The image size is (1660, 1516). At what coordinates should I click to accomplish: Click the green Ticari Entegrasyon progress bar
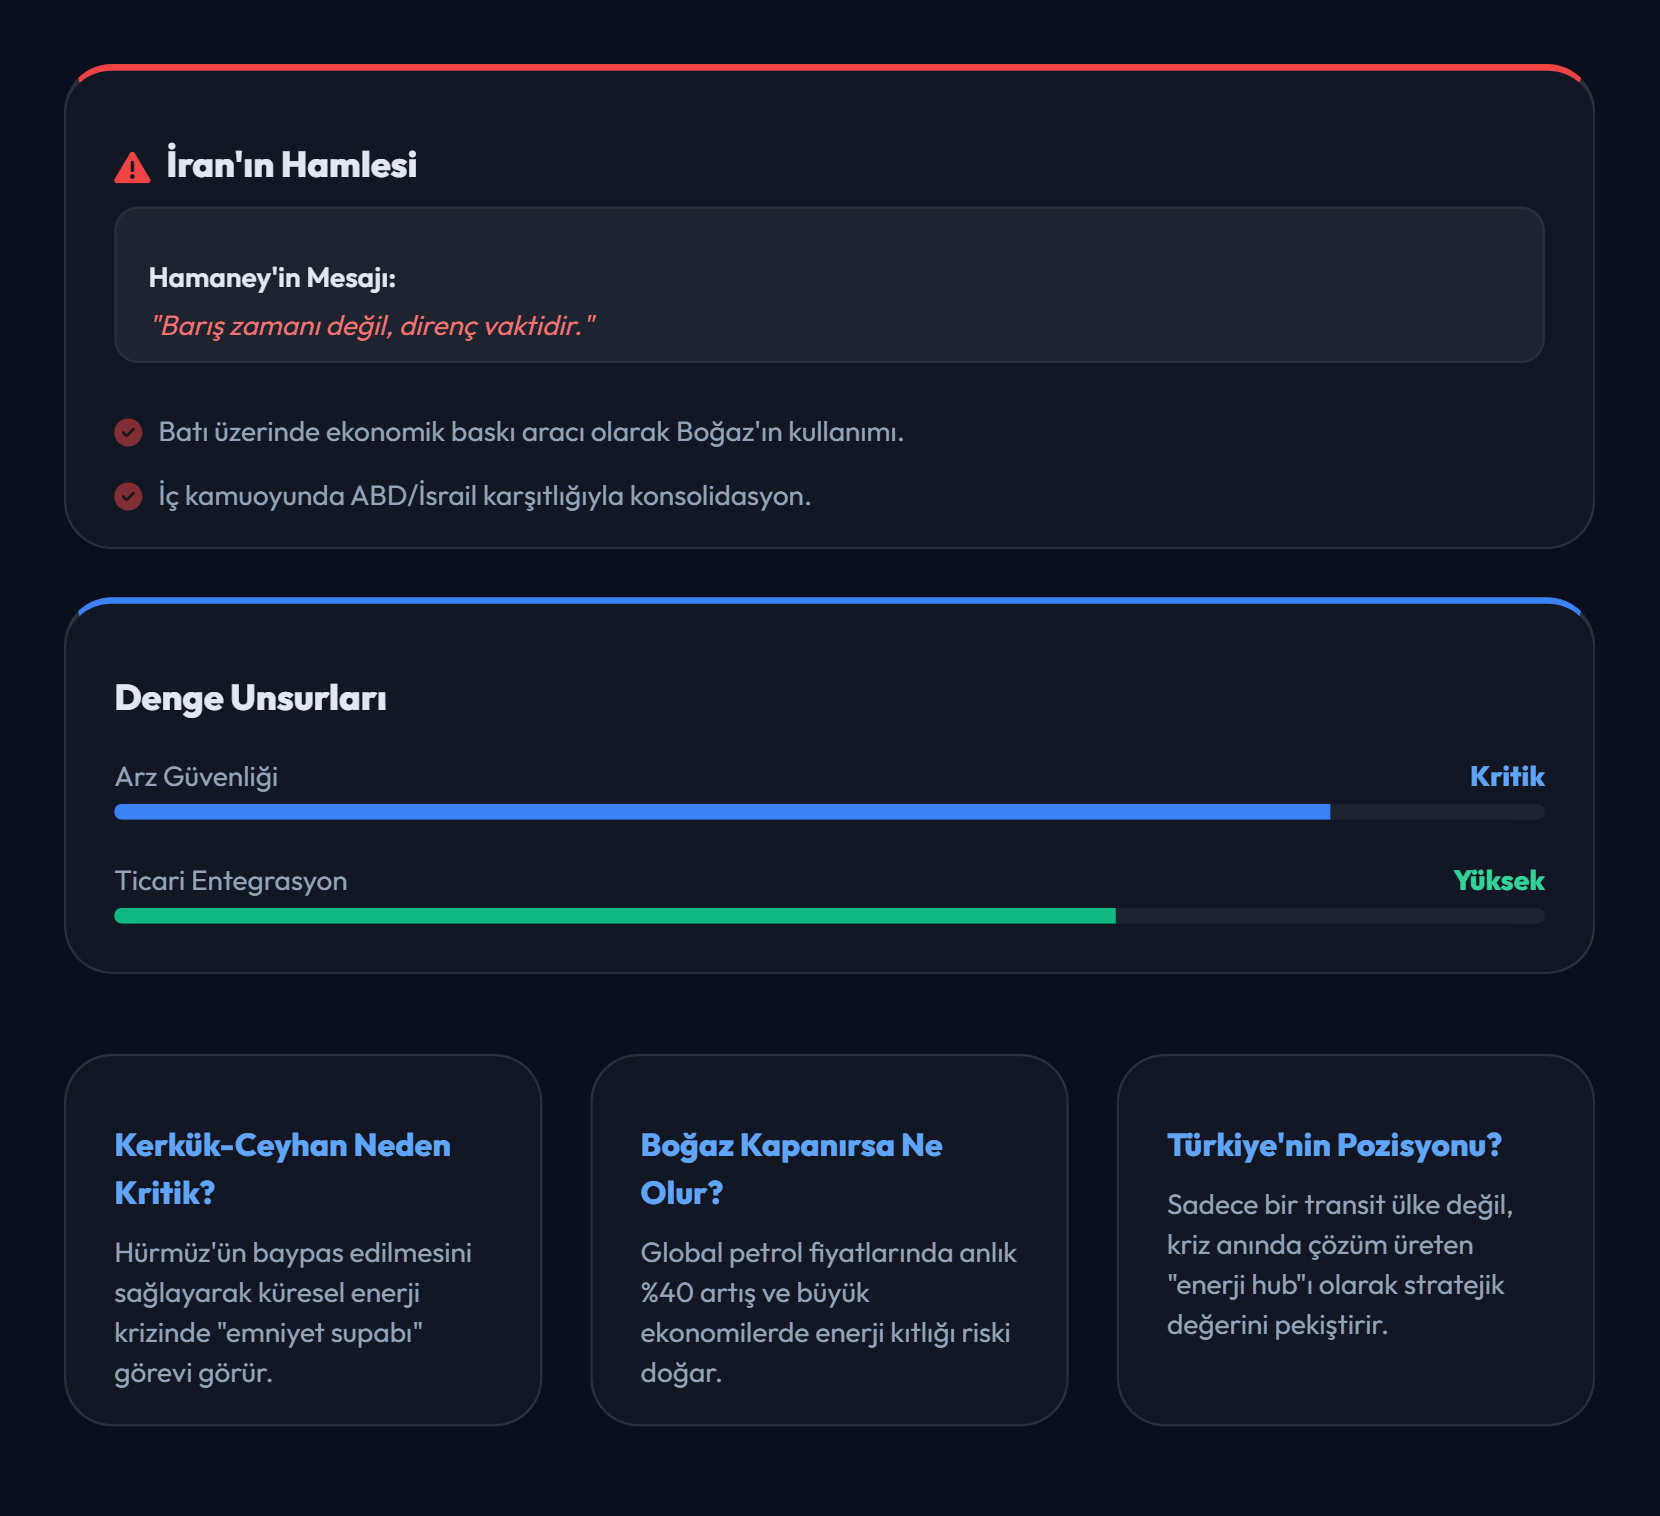(615, 916)
